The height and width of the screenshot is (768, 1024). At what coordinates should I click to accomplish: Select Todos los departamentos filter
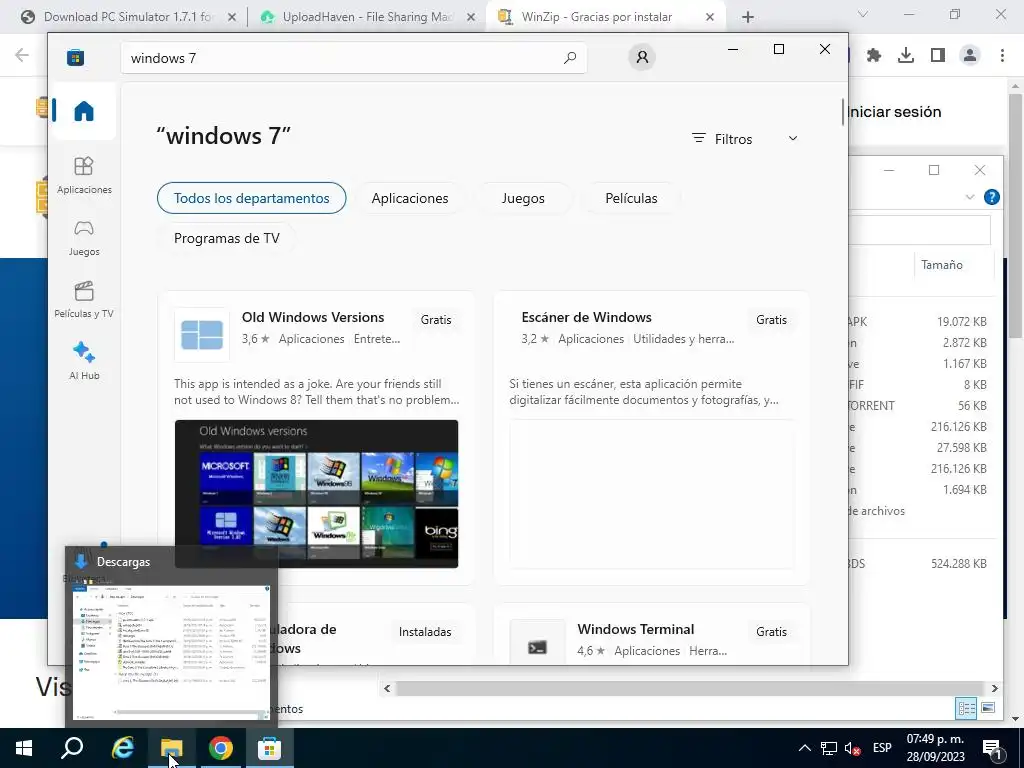click(251, 198)
